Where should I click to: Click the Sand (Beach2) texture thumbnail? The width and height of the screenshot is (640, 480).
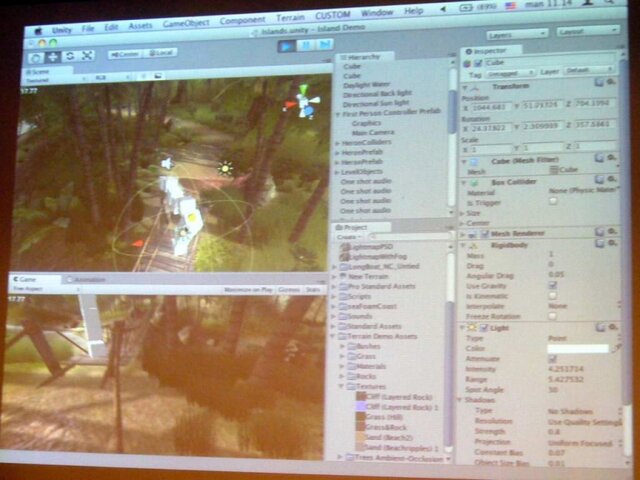pyautogui.click(x=360, y=437)
